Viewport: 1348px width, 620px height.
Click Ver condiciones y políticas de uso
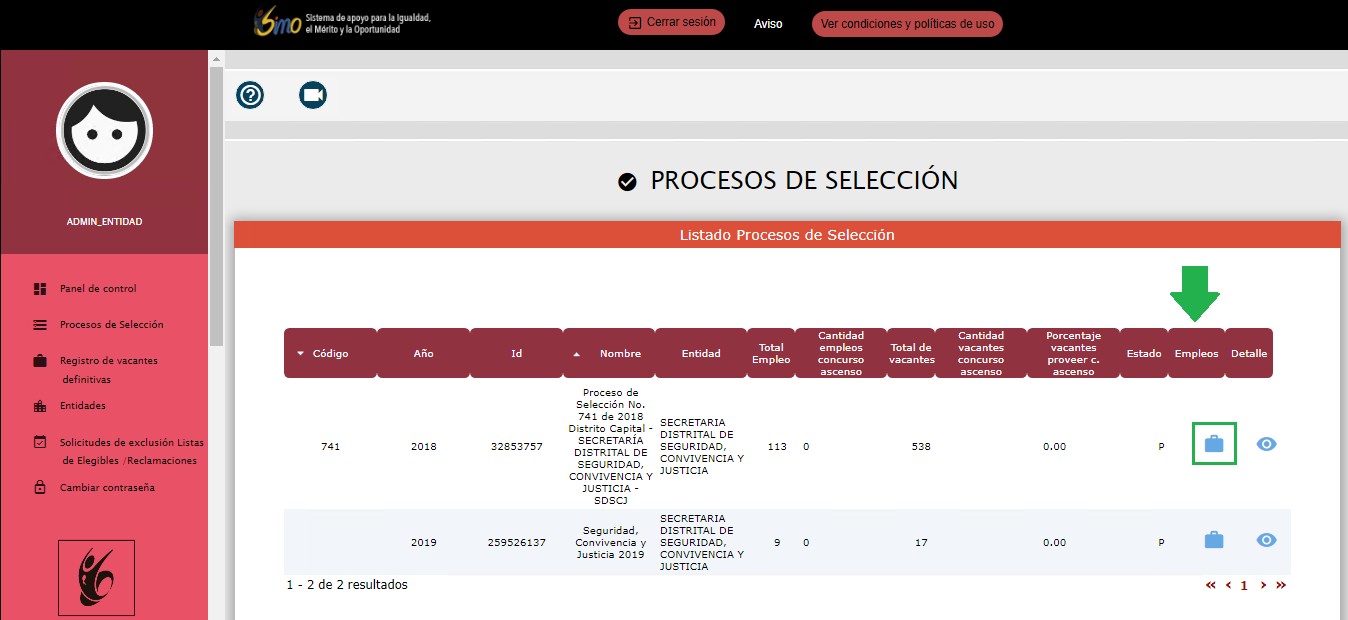(907, 24)
